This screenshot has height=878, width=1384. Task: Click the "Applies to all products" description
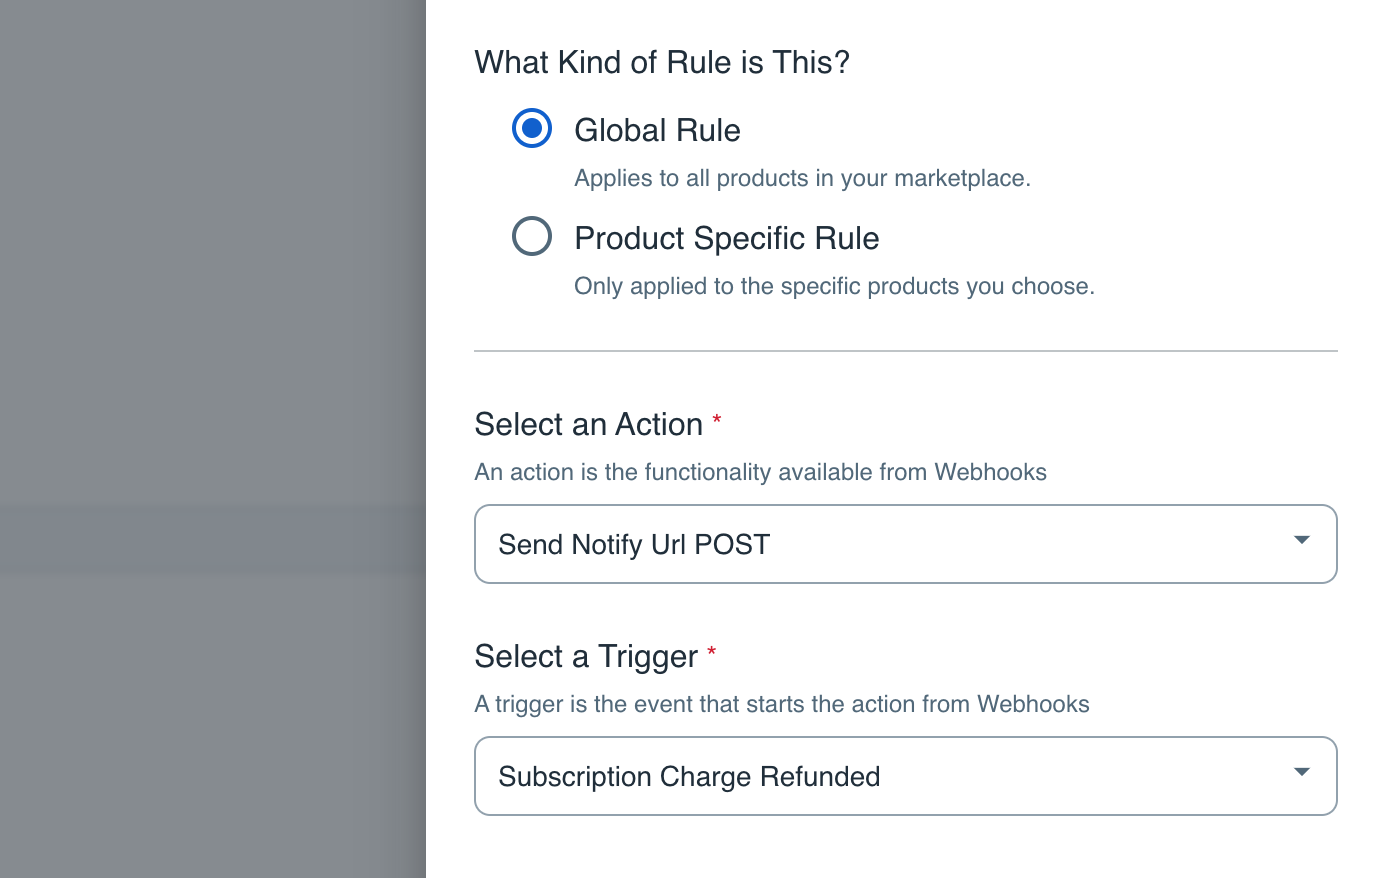[x=802, y=178]
